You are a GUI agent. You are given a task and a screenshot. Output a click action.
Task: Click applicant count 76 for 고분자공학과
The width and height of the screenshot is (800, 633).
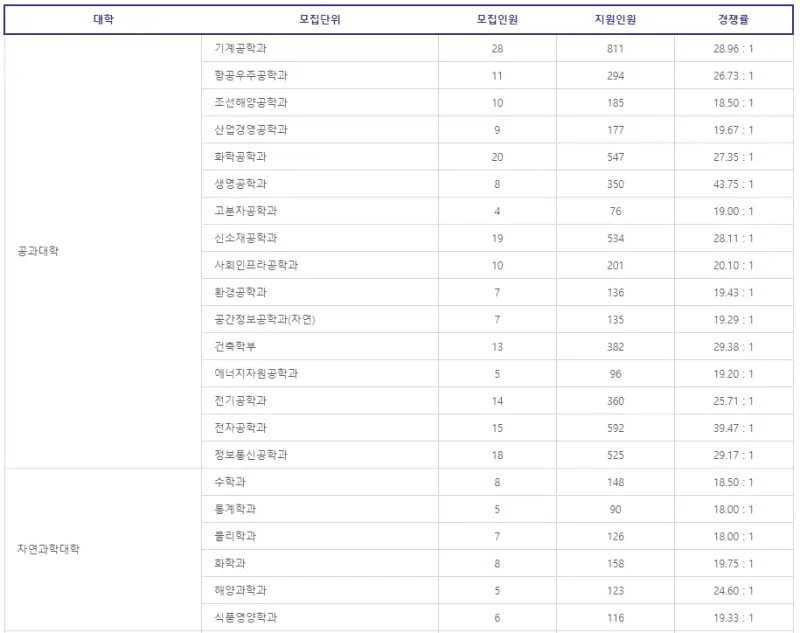pyautogui.click(x=615, y=211)
